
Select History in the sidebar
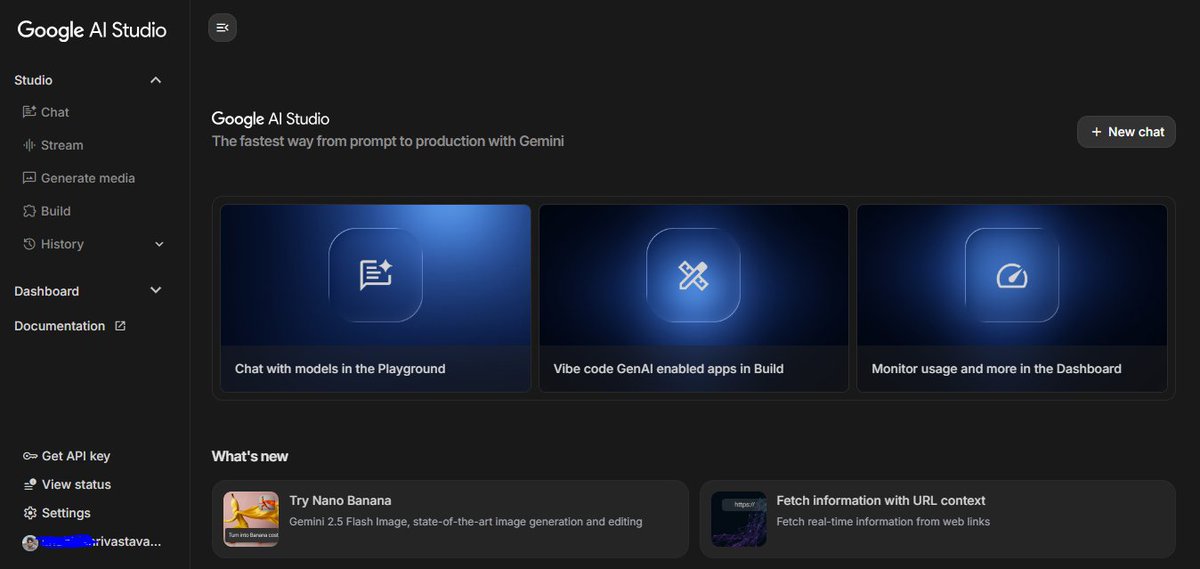(x=62, y=244)
